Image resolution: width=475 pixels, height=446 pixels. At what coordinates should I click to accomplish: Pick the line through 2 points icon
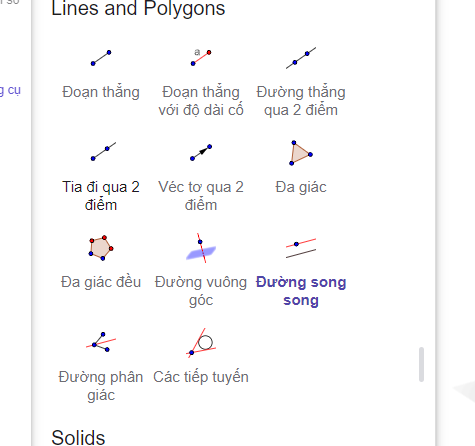[x=301, y=58]
